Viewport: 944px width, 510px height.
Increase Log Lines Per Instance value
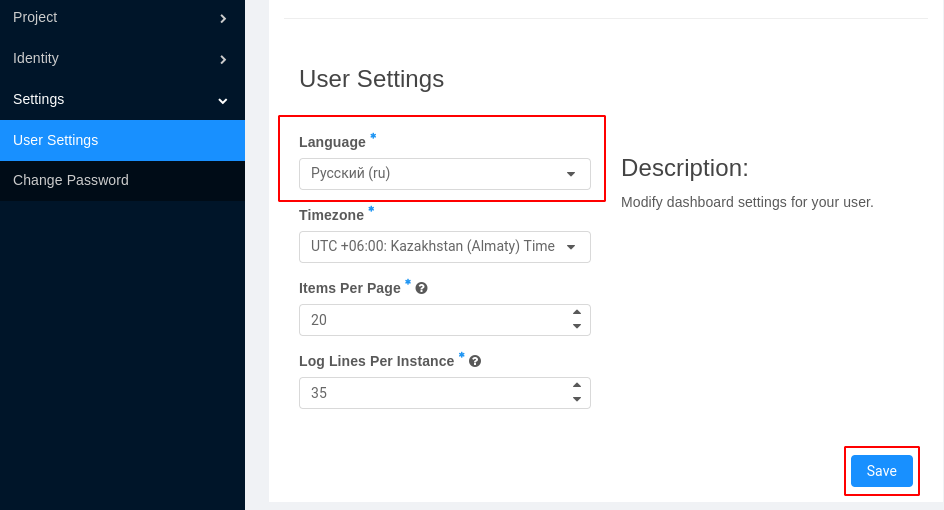coord(577,385)
